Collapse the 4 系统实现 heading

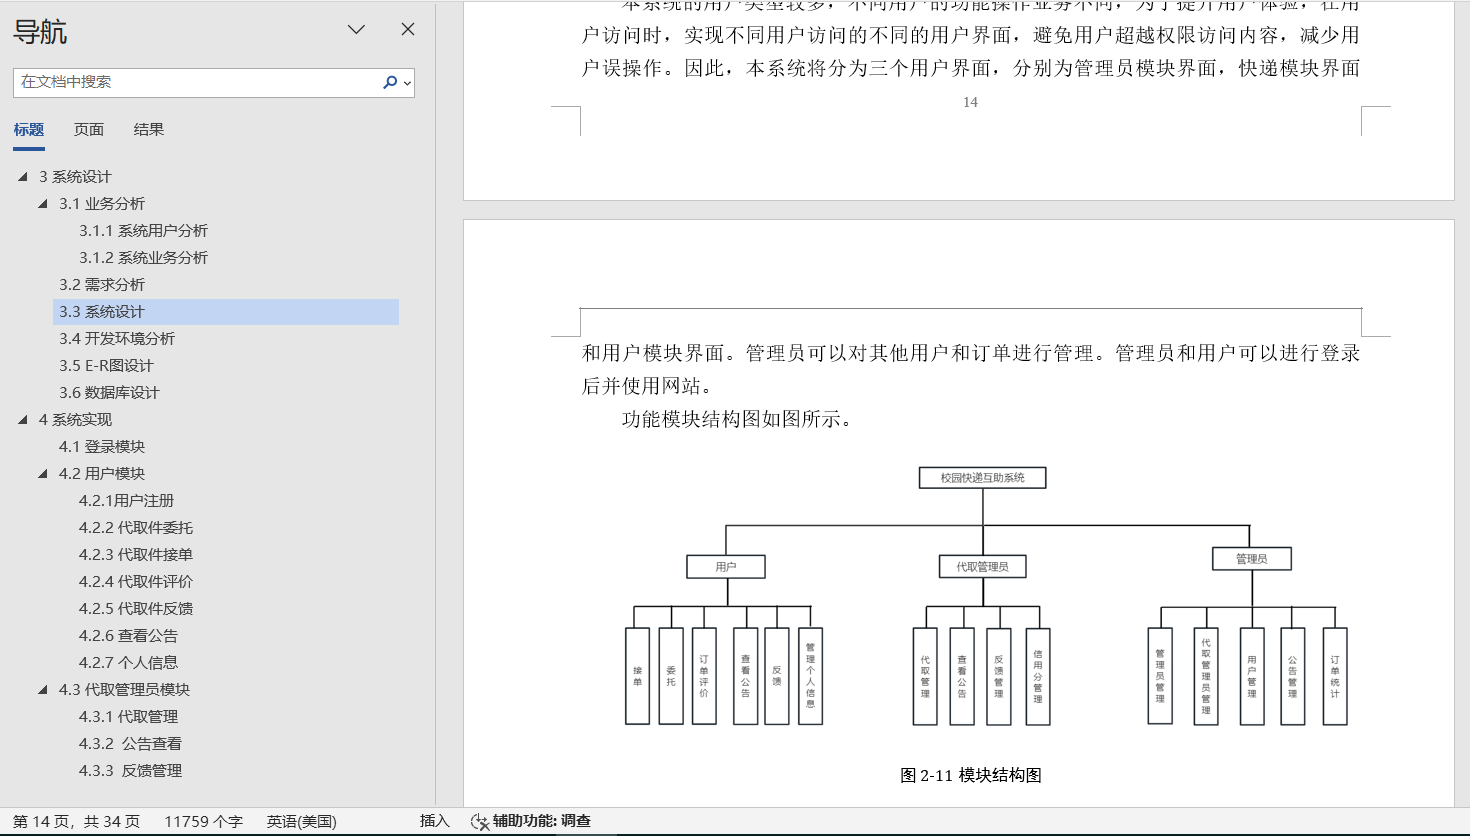[x=23, y=420]
